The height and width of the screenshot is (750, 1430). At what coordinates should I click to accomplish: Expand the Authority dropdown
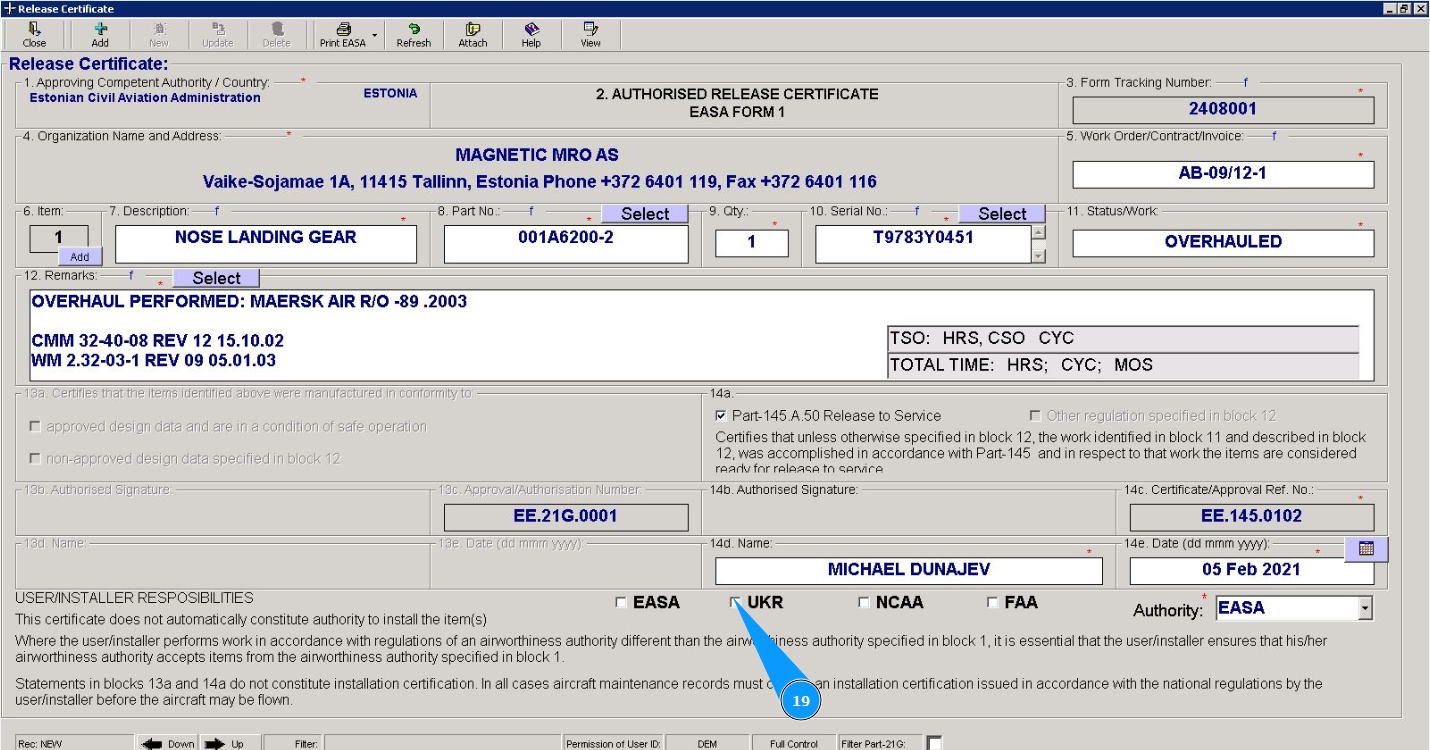(1365, 608)
